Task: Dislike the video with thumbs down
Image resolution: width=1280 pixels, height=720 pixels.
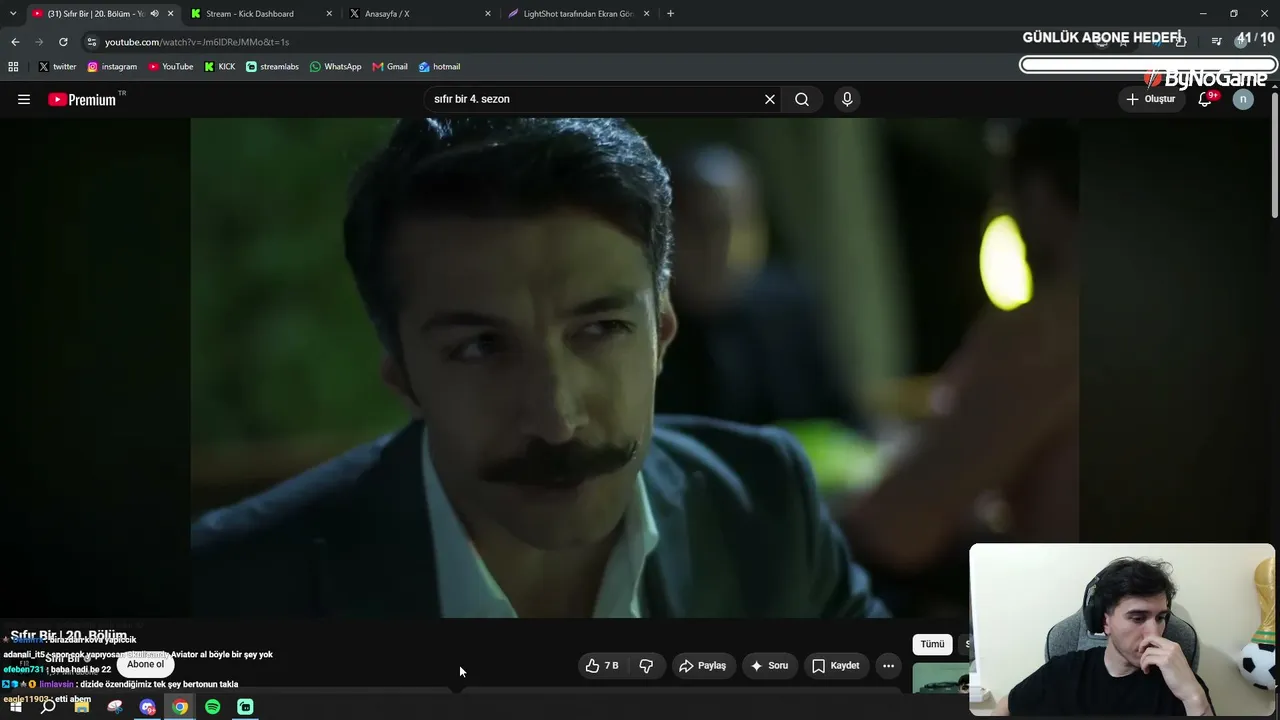Action: [646, 665]
